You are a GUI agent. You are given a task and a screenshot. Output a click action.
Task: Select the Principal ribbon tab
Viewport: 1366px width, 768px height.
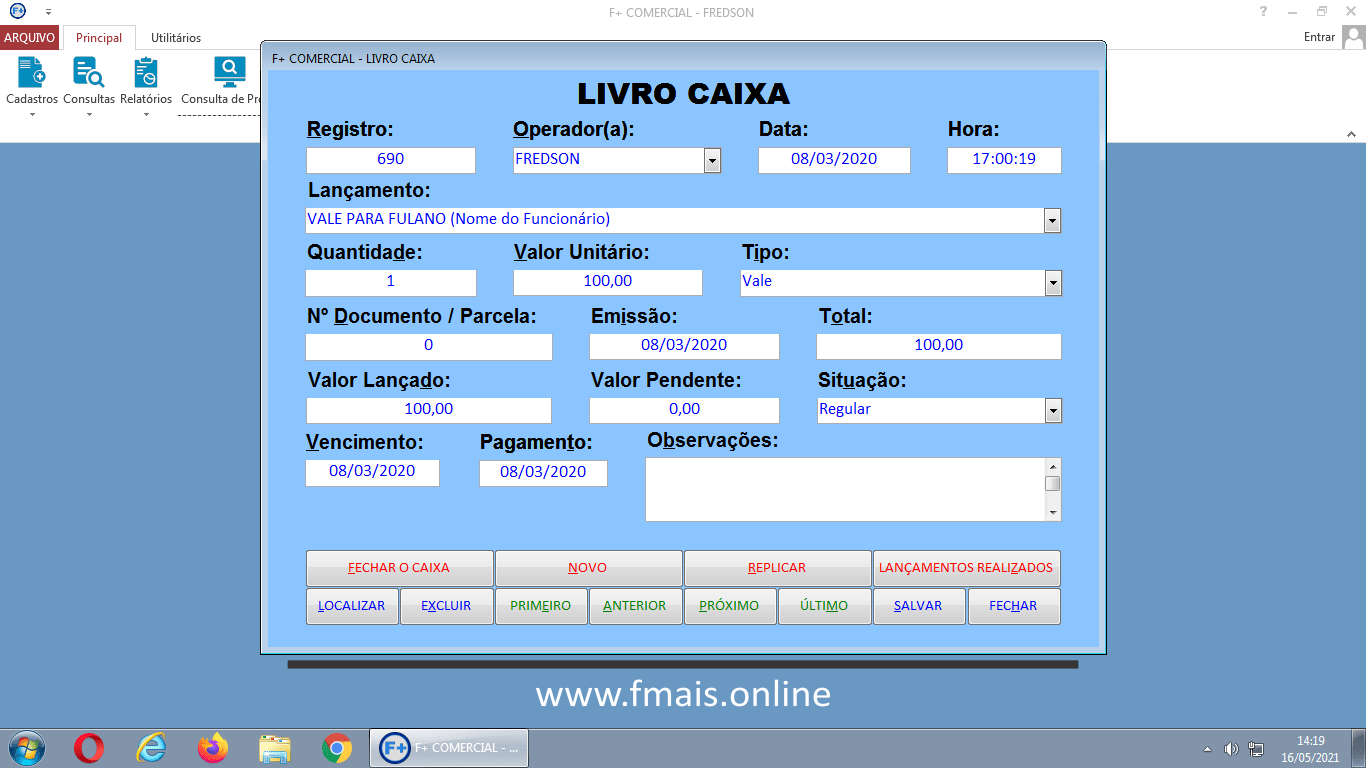point(100,38)
